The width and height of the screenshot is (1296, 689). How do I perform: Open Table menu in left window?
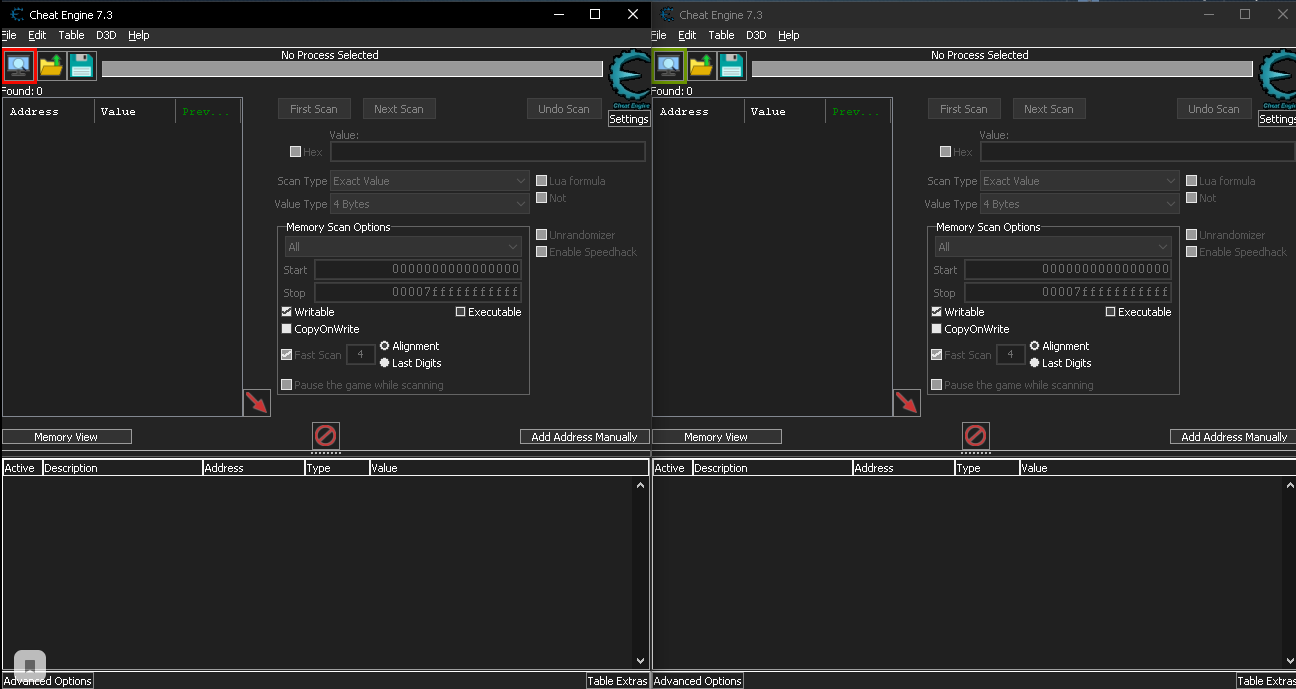tap(71, 35)
